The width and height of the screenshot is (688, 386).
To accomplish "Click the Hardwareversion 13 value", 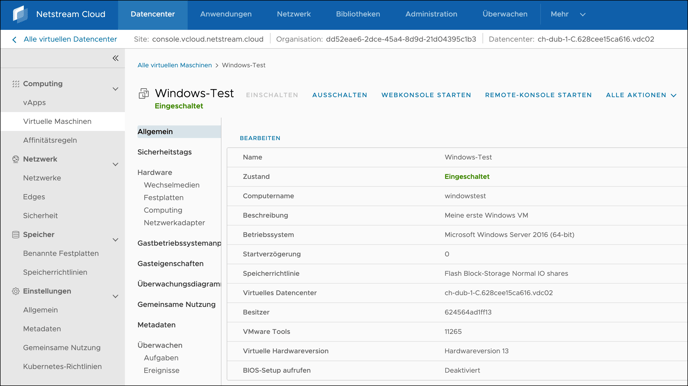I will pyautogui.click(x=477, y=351).
